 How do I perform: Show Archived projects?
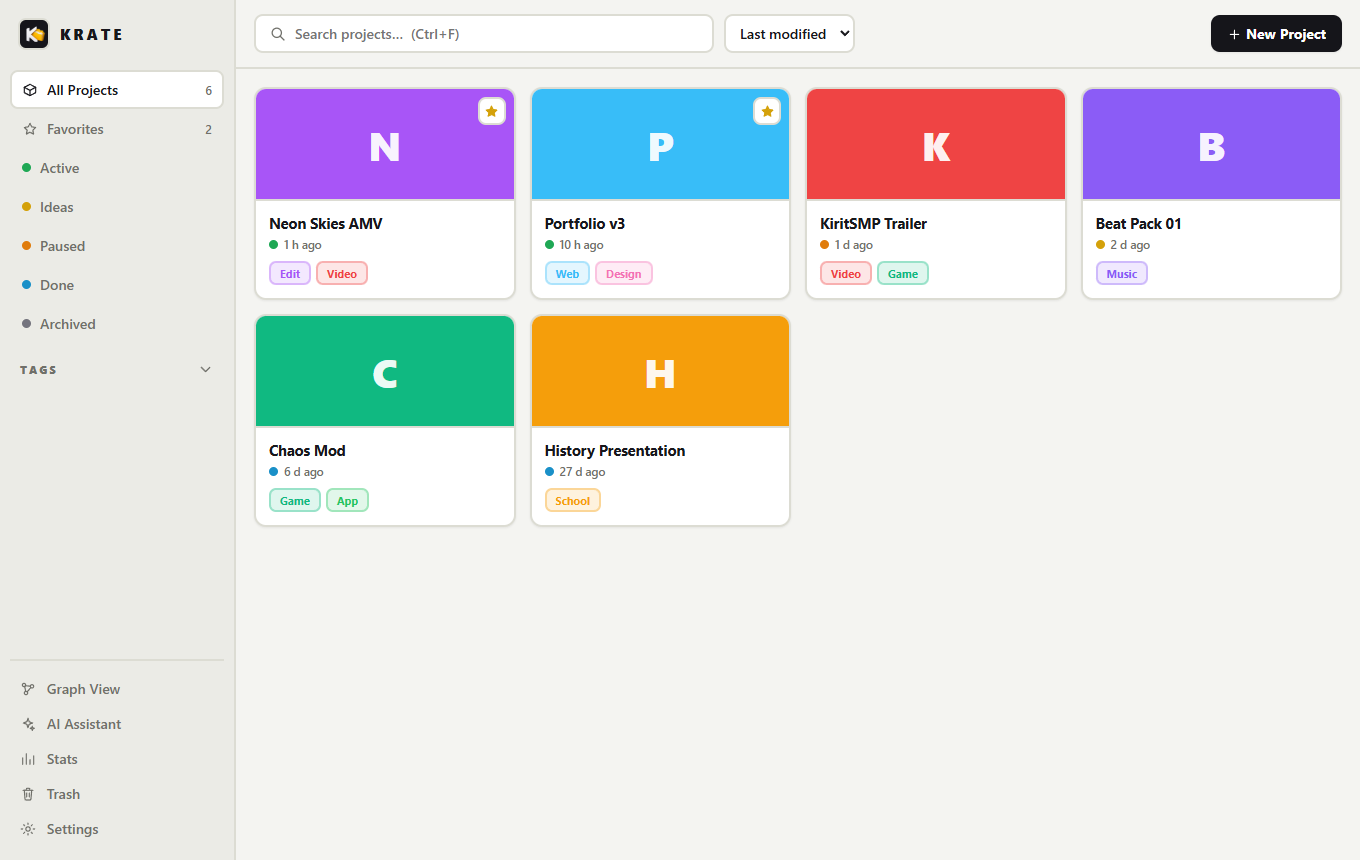coord(117,324)
